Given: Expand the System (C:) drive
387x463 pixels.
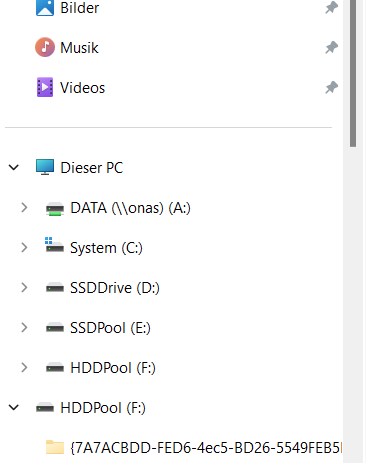Looking at the screenshot, I should 24,248.
